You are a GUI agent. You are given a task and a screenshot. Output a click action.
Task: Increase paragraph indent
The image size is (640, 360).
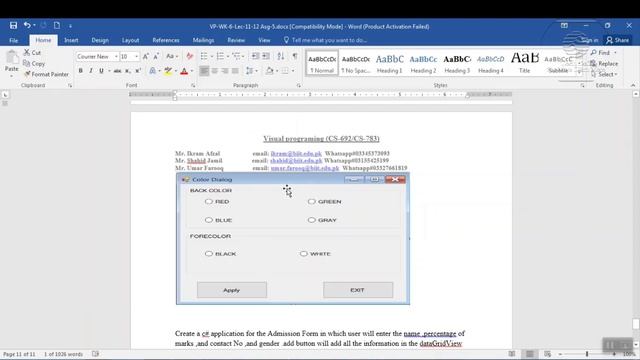pyautogui.click(x=266, y=56)
